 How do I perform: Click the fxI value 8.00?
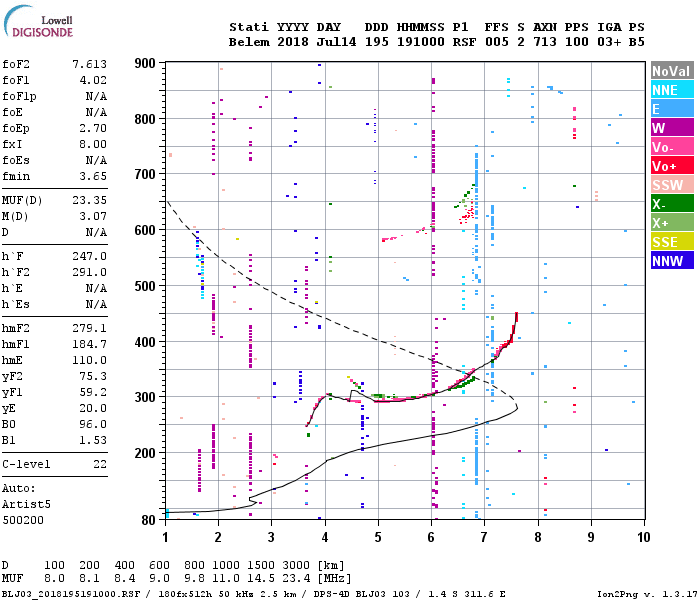(x=93, y=144)
